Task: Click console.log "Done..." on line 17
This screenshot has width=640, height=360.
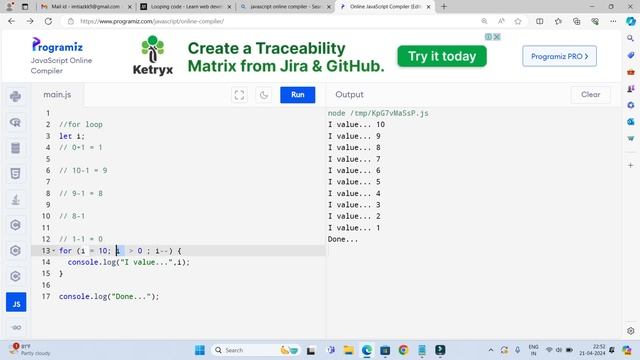Action: pos(109,296)
